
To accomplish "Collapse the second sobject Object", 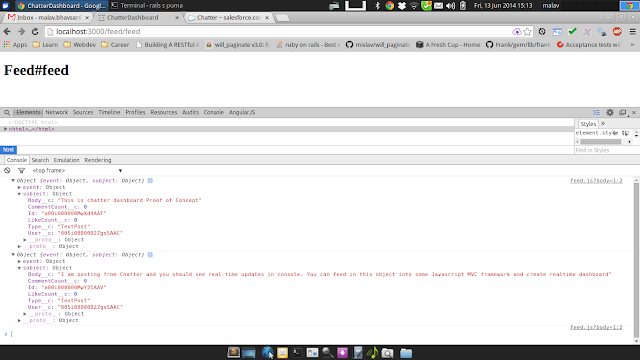I will pos(19,268).
